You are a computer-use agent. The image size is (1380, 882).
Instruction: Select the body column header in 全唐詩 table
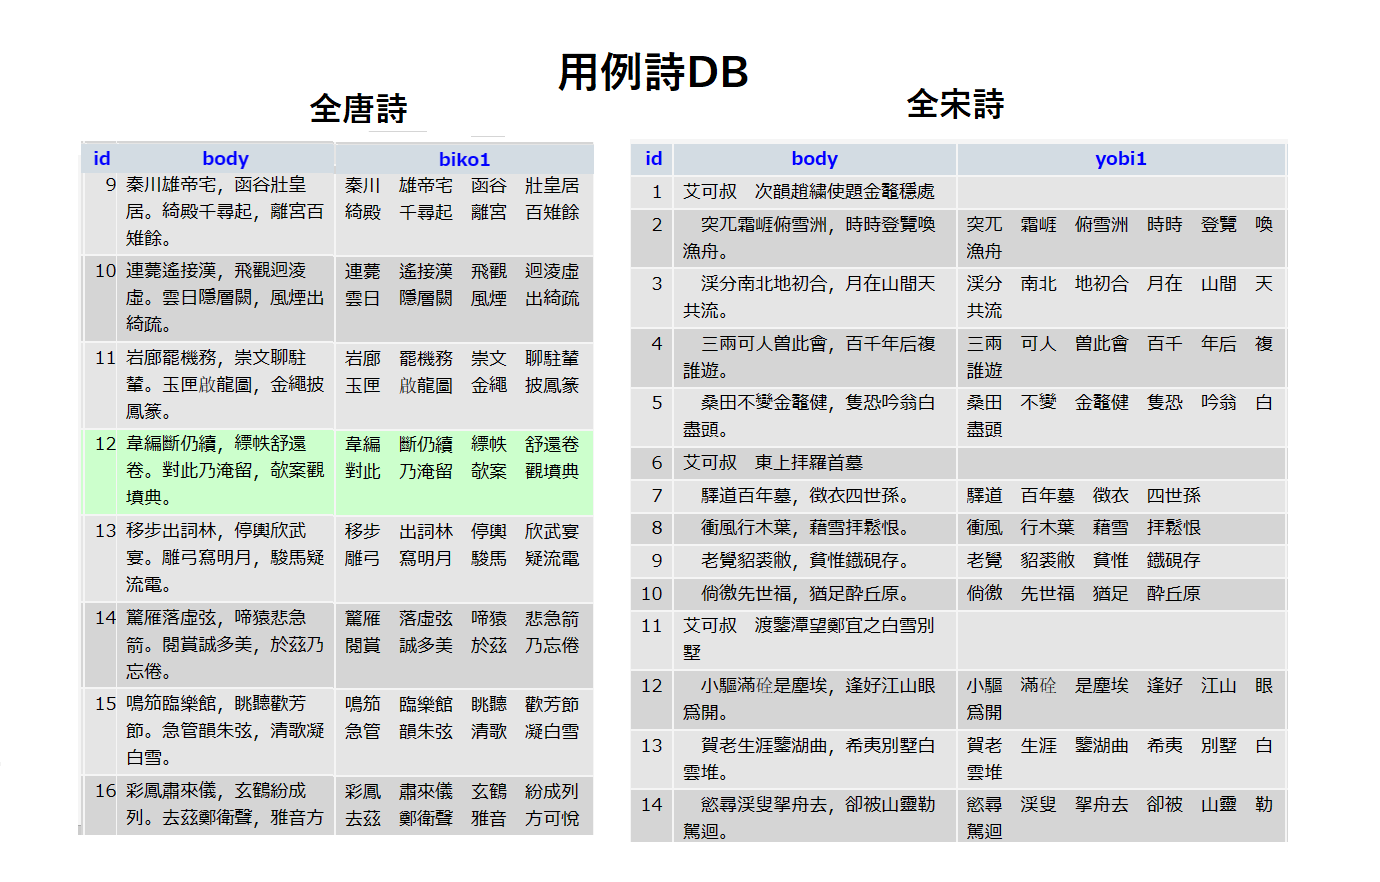(x=226, y=158)
